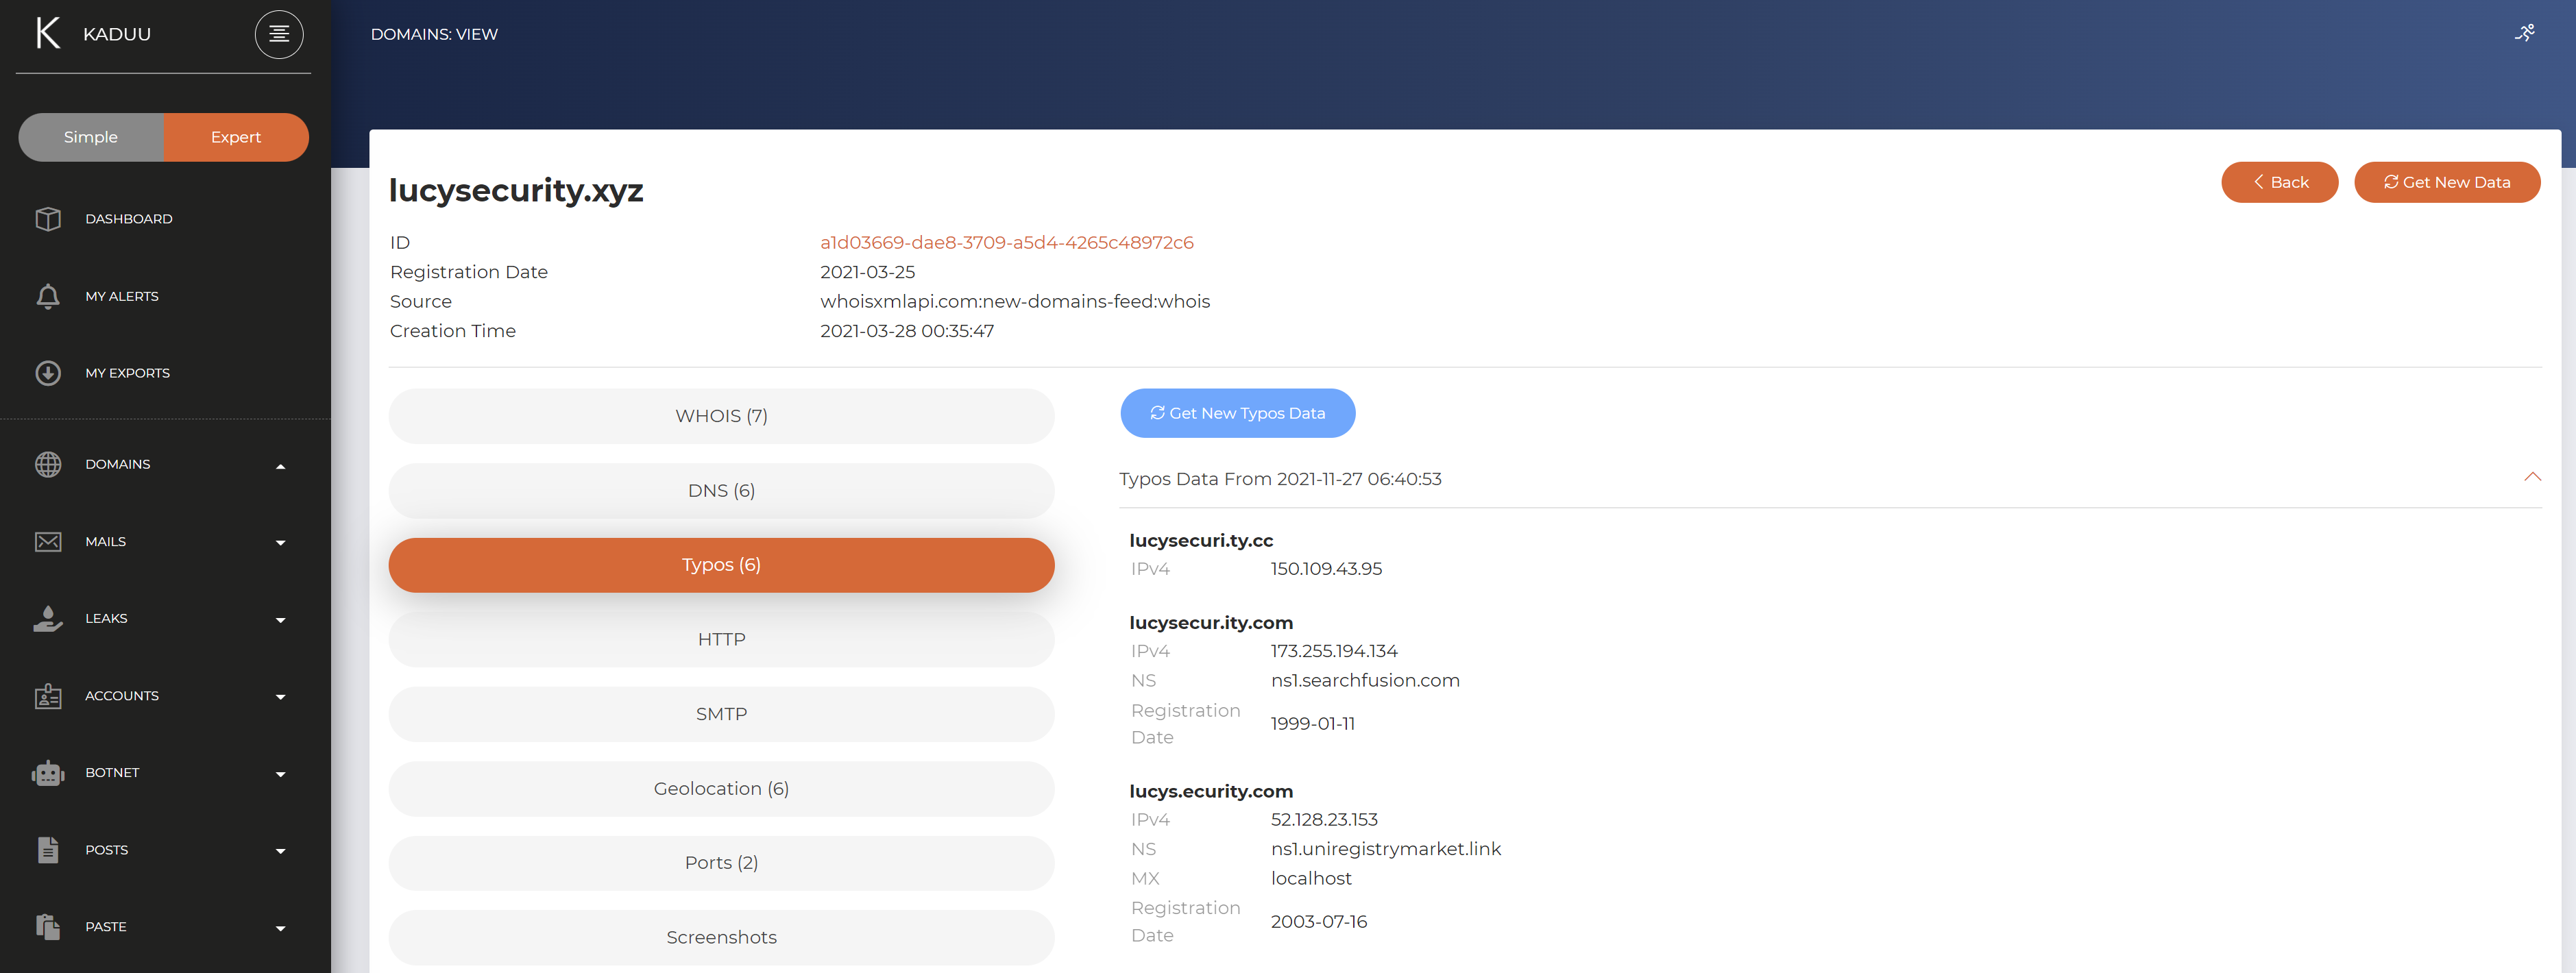Viewport: 2576px width, 973px height.
Task: Collapse the sidebar with the hamburger icon
Action: click(x=279, y=34)
